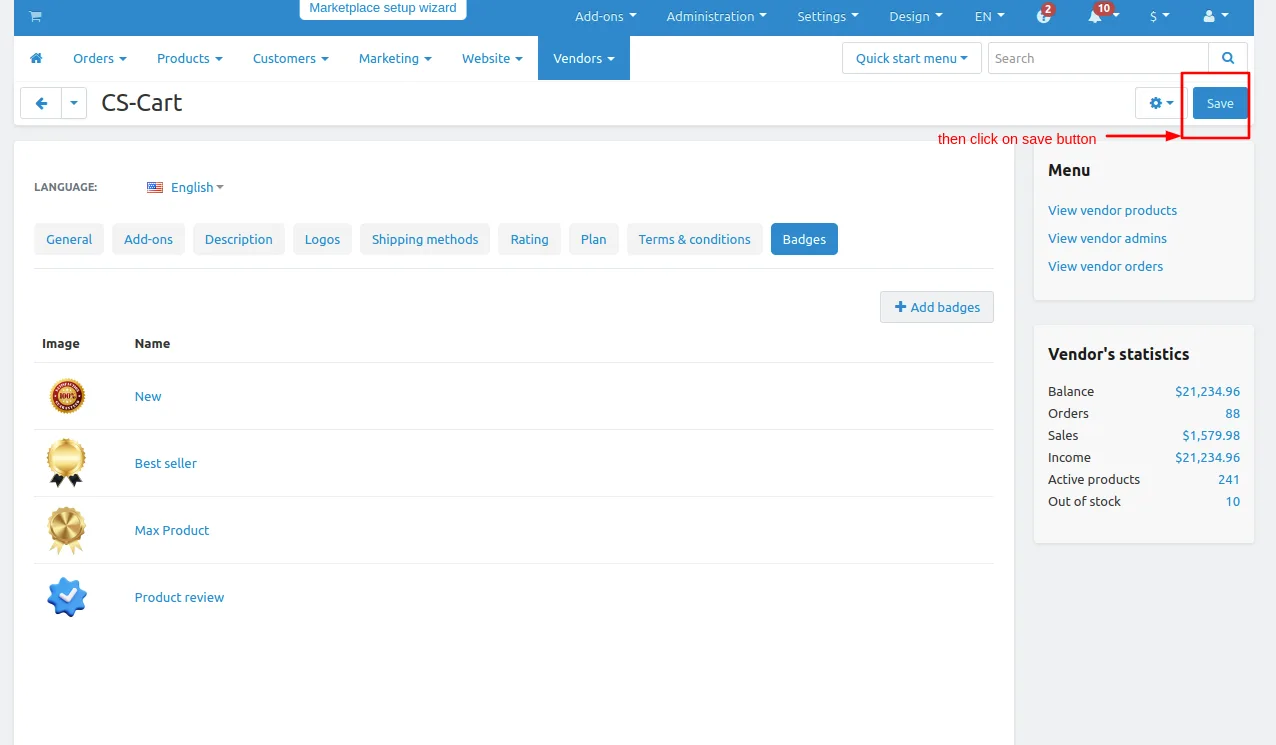The height and width of the screenshot is (745, 1276).
Task: Open the Marketplace setup wizard
Action: tap(383, 9)
